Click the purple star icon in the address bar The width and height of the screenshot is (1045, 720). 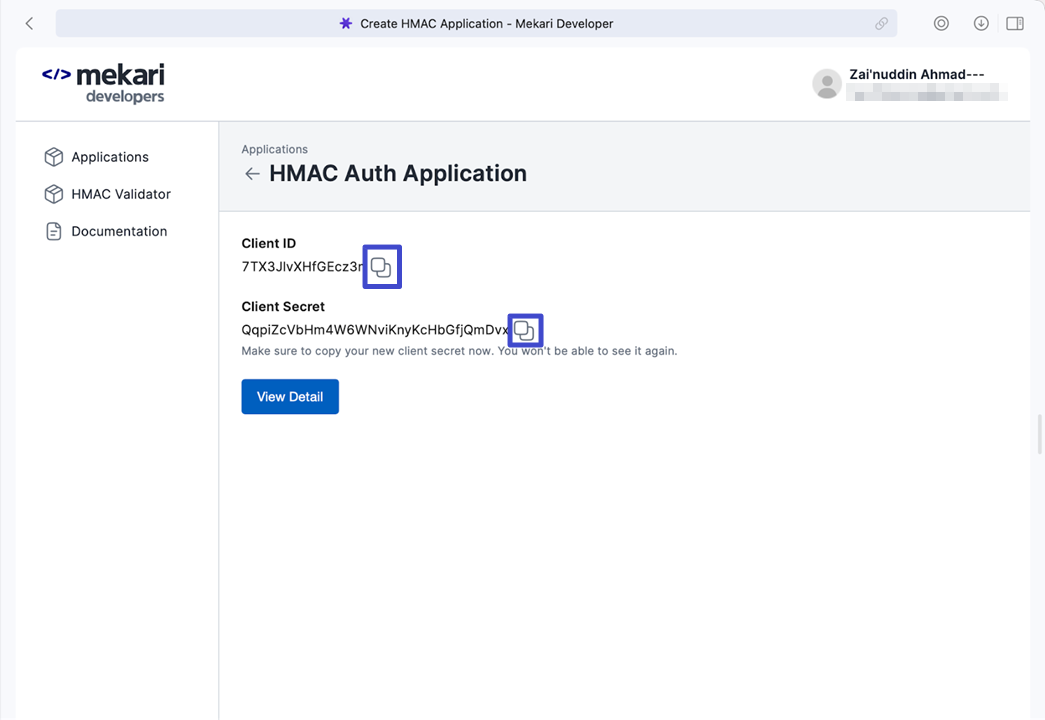tap(346, 24)
